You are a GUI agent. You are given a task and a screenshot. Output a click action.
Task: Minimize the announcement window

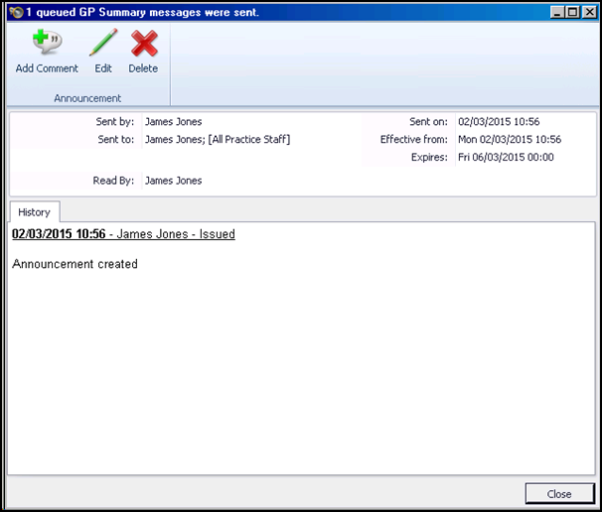tap(556, 11)
